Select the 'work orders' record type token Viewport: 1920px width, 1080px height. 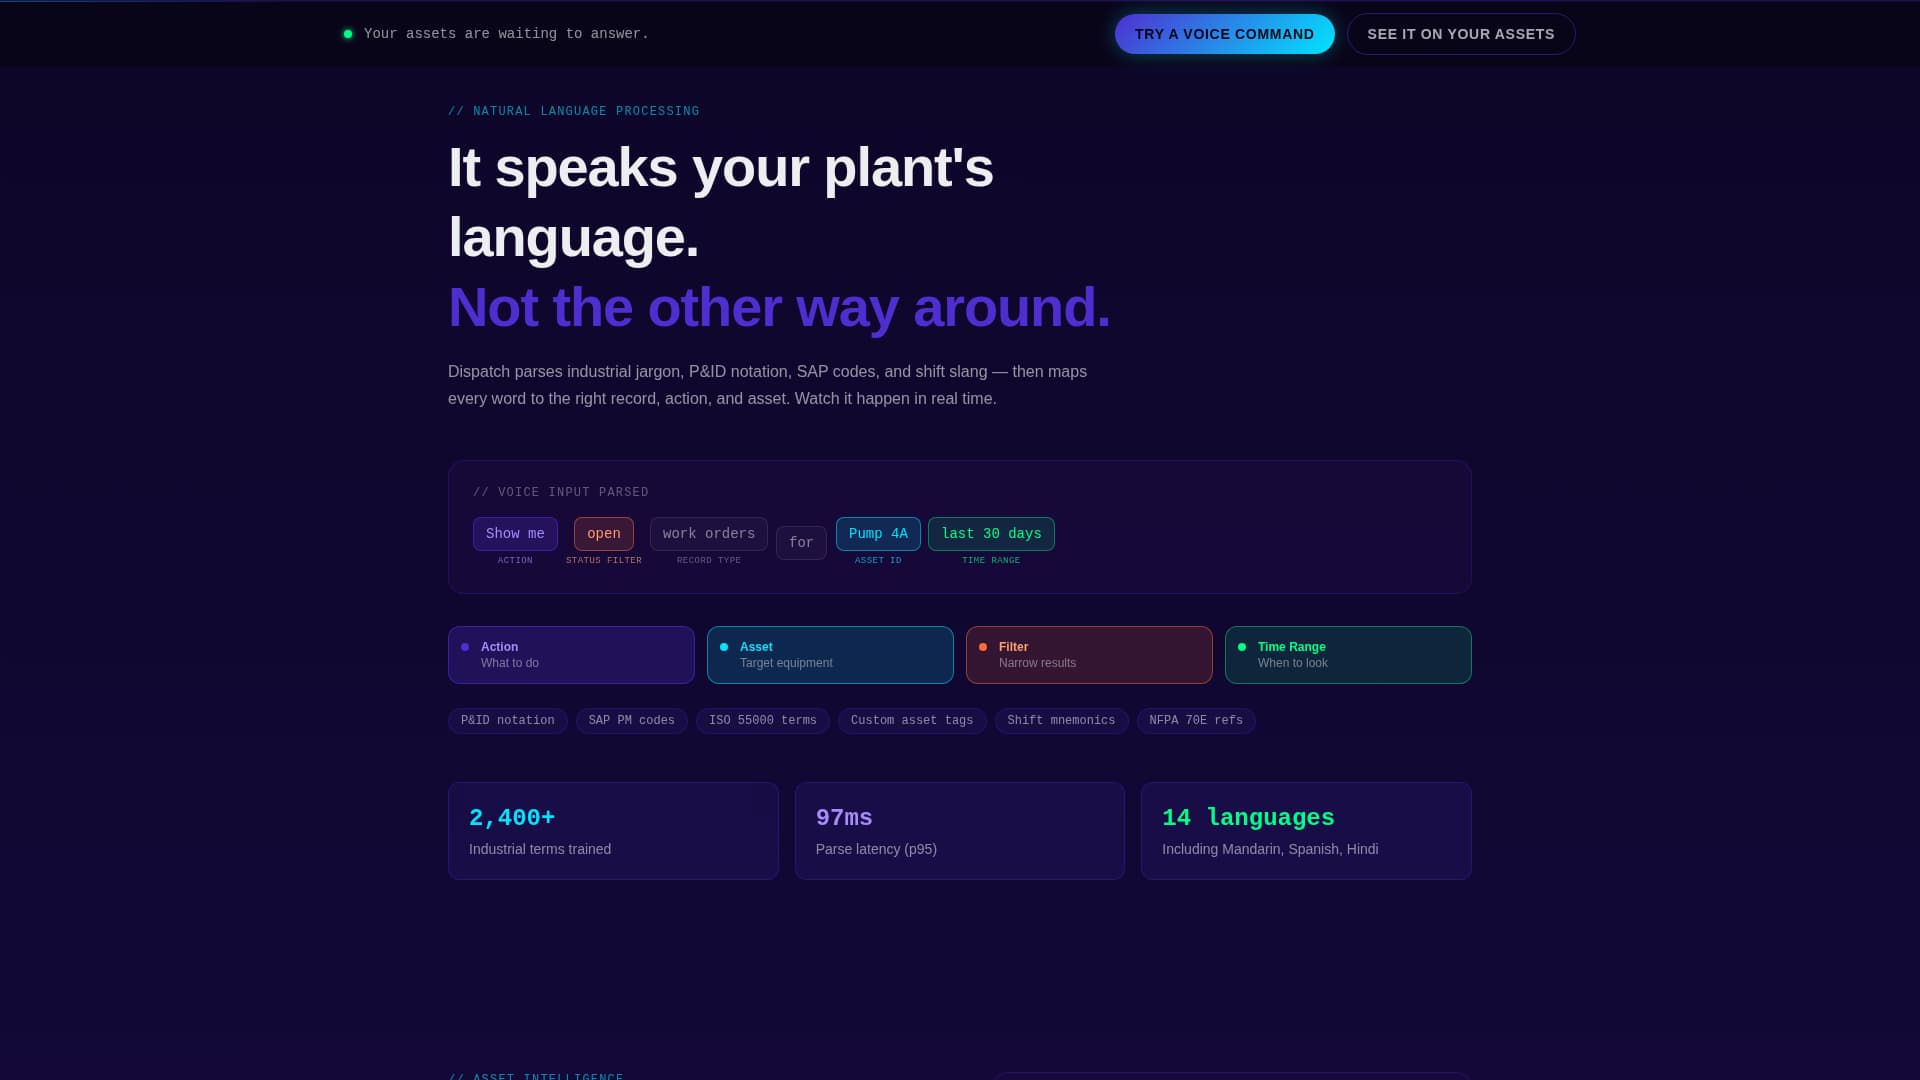click(709, 534)
